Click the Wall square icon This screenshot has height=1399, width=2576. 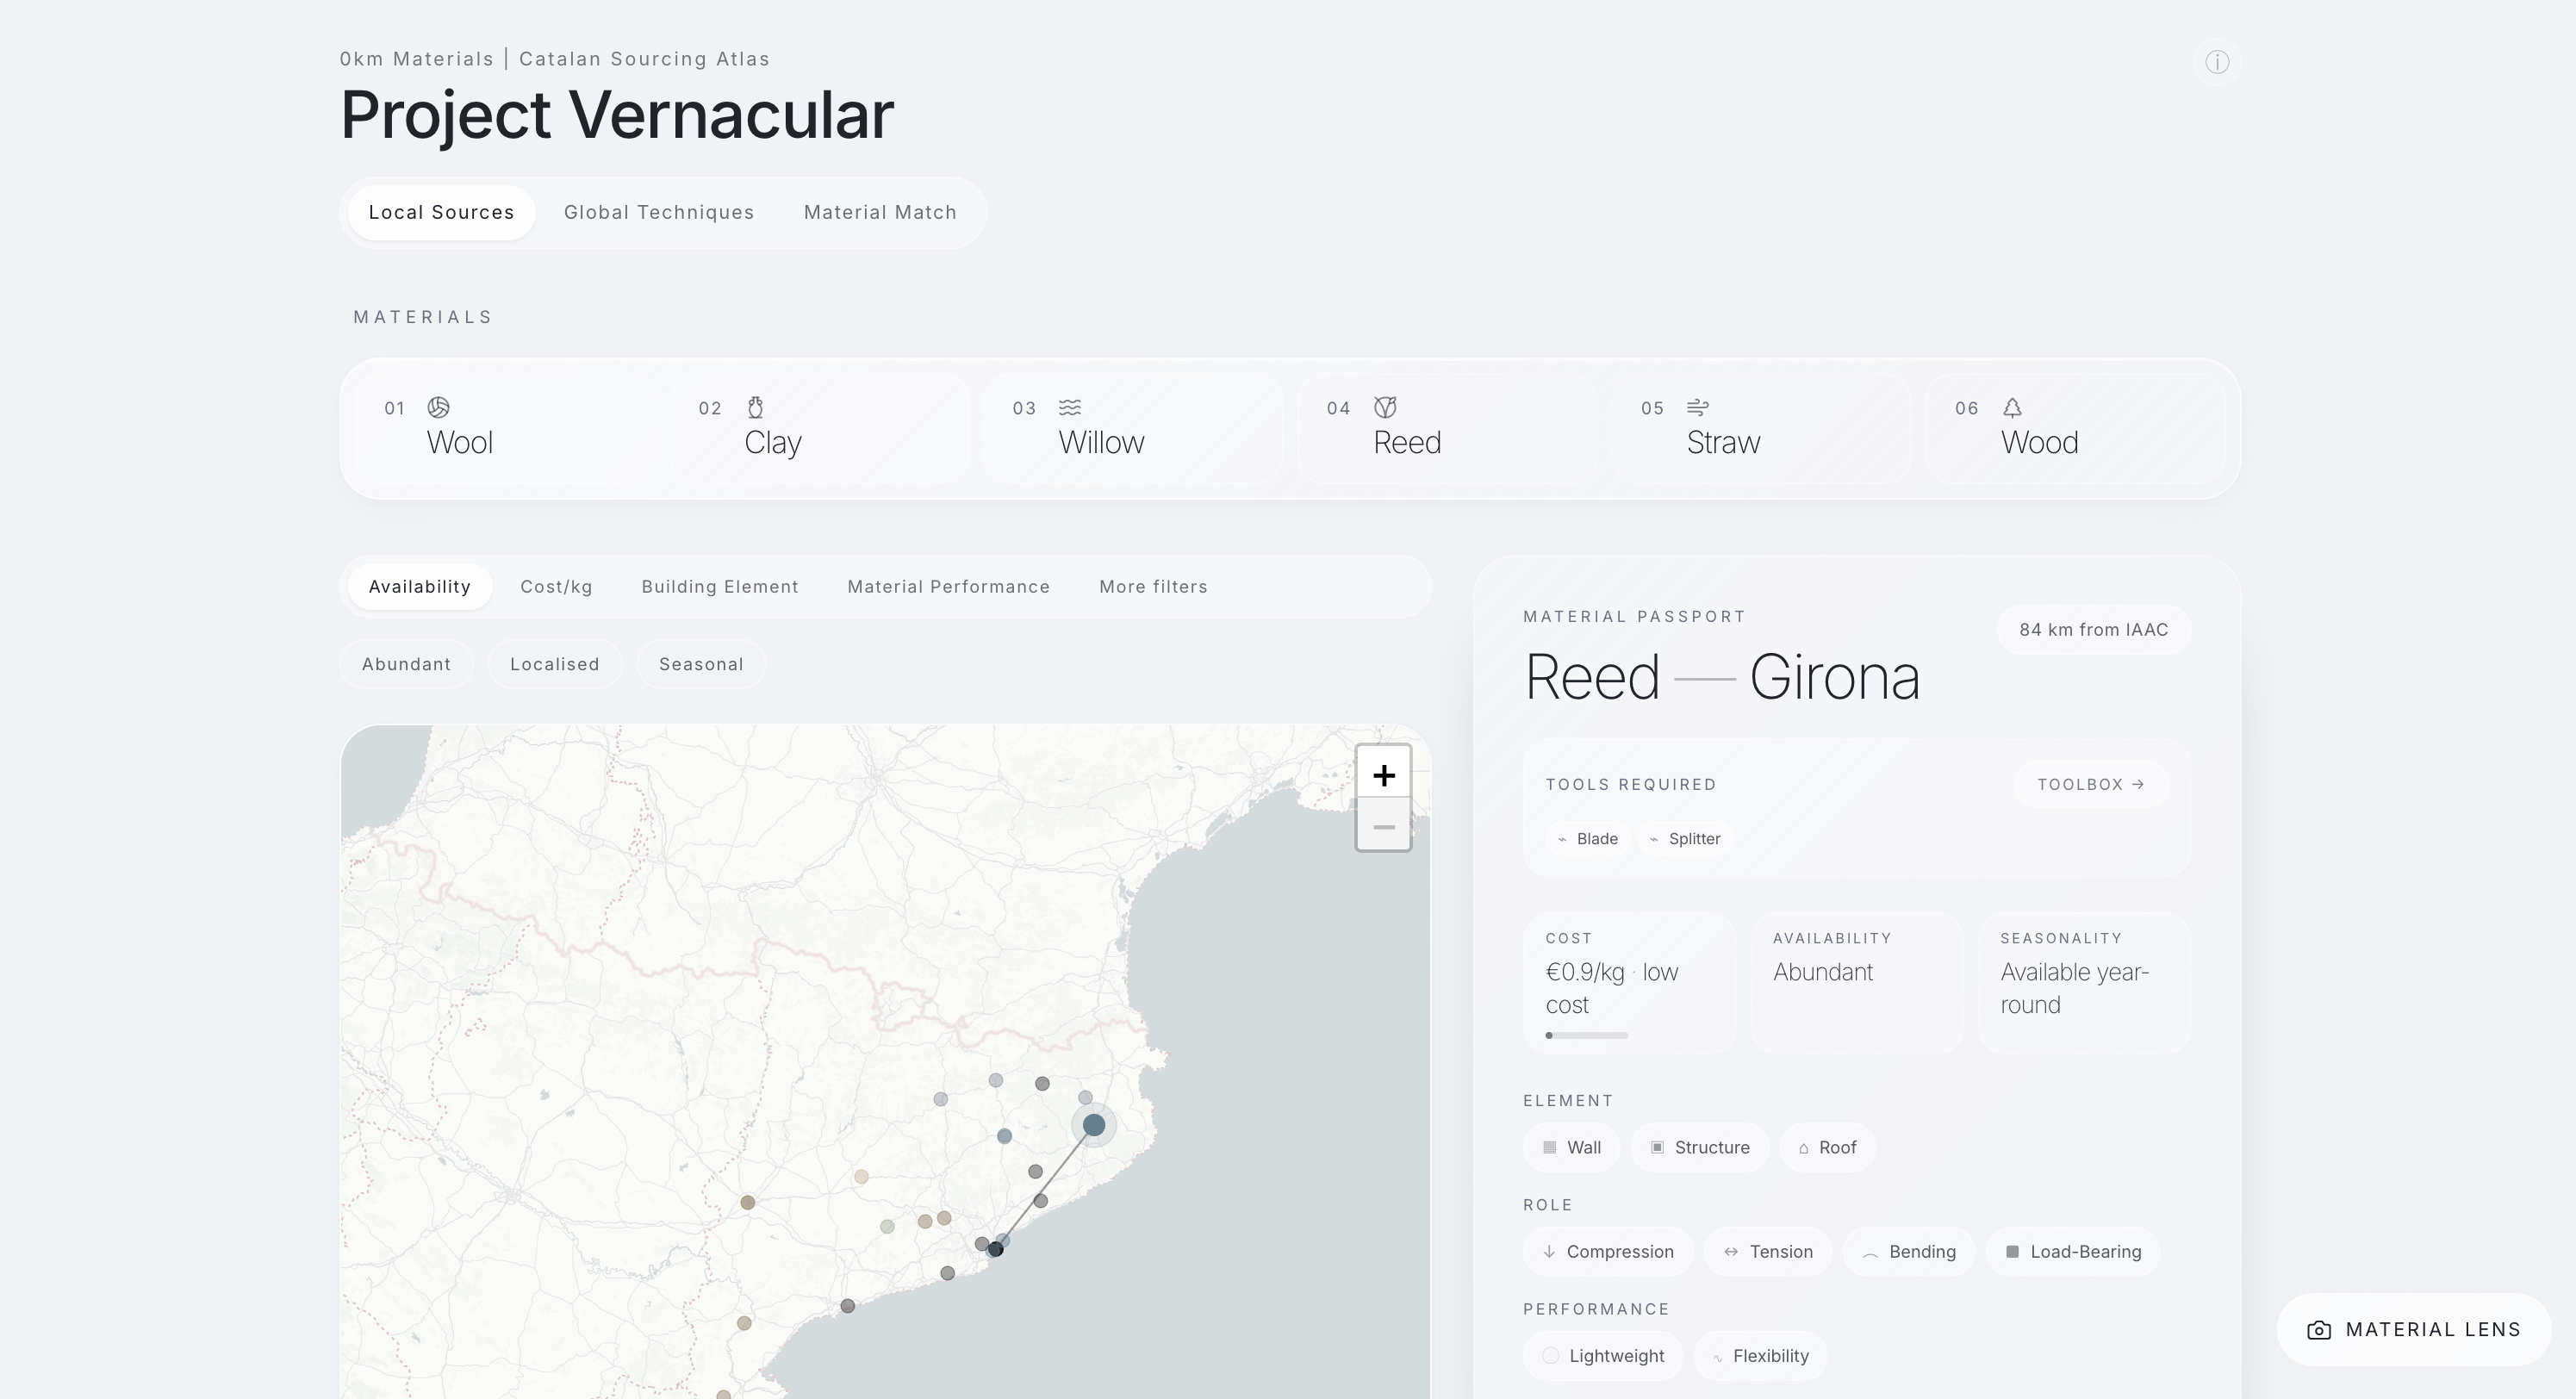[1549, 1147]
